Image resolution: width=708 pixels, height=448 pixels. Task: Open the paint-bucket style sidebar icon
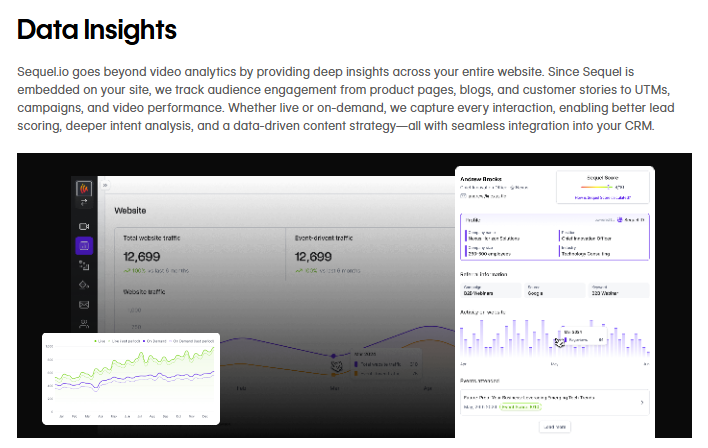click(x=84, y=285)
